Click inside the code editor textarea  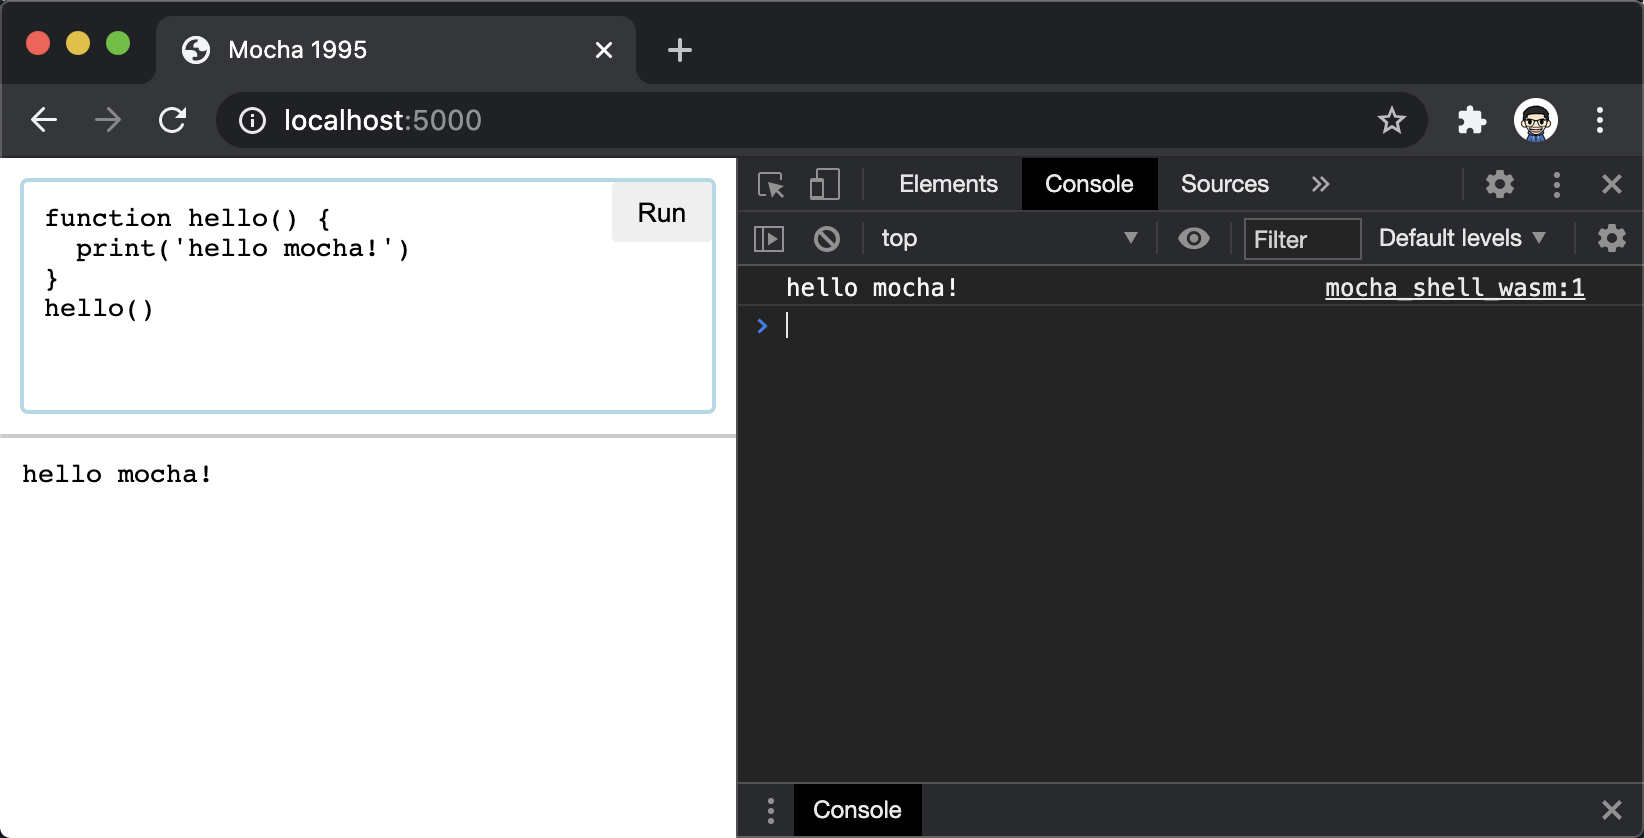click(x=368, y=296)
